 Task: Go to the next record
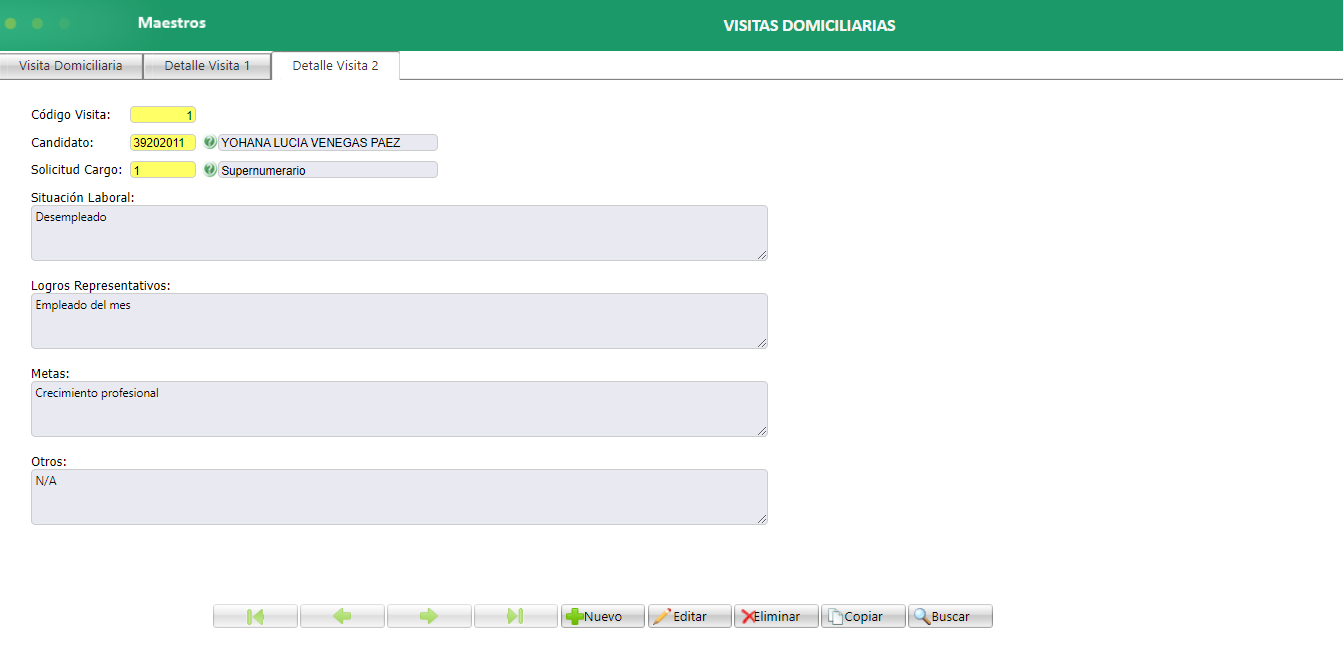click(429, 616)
